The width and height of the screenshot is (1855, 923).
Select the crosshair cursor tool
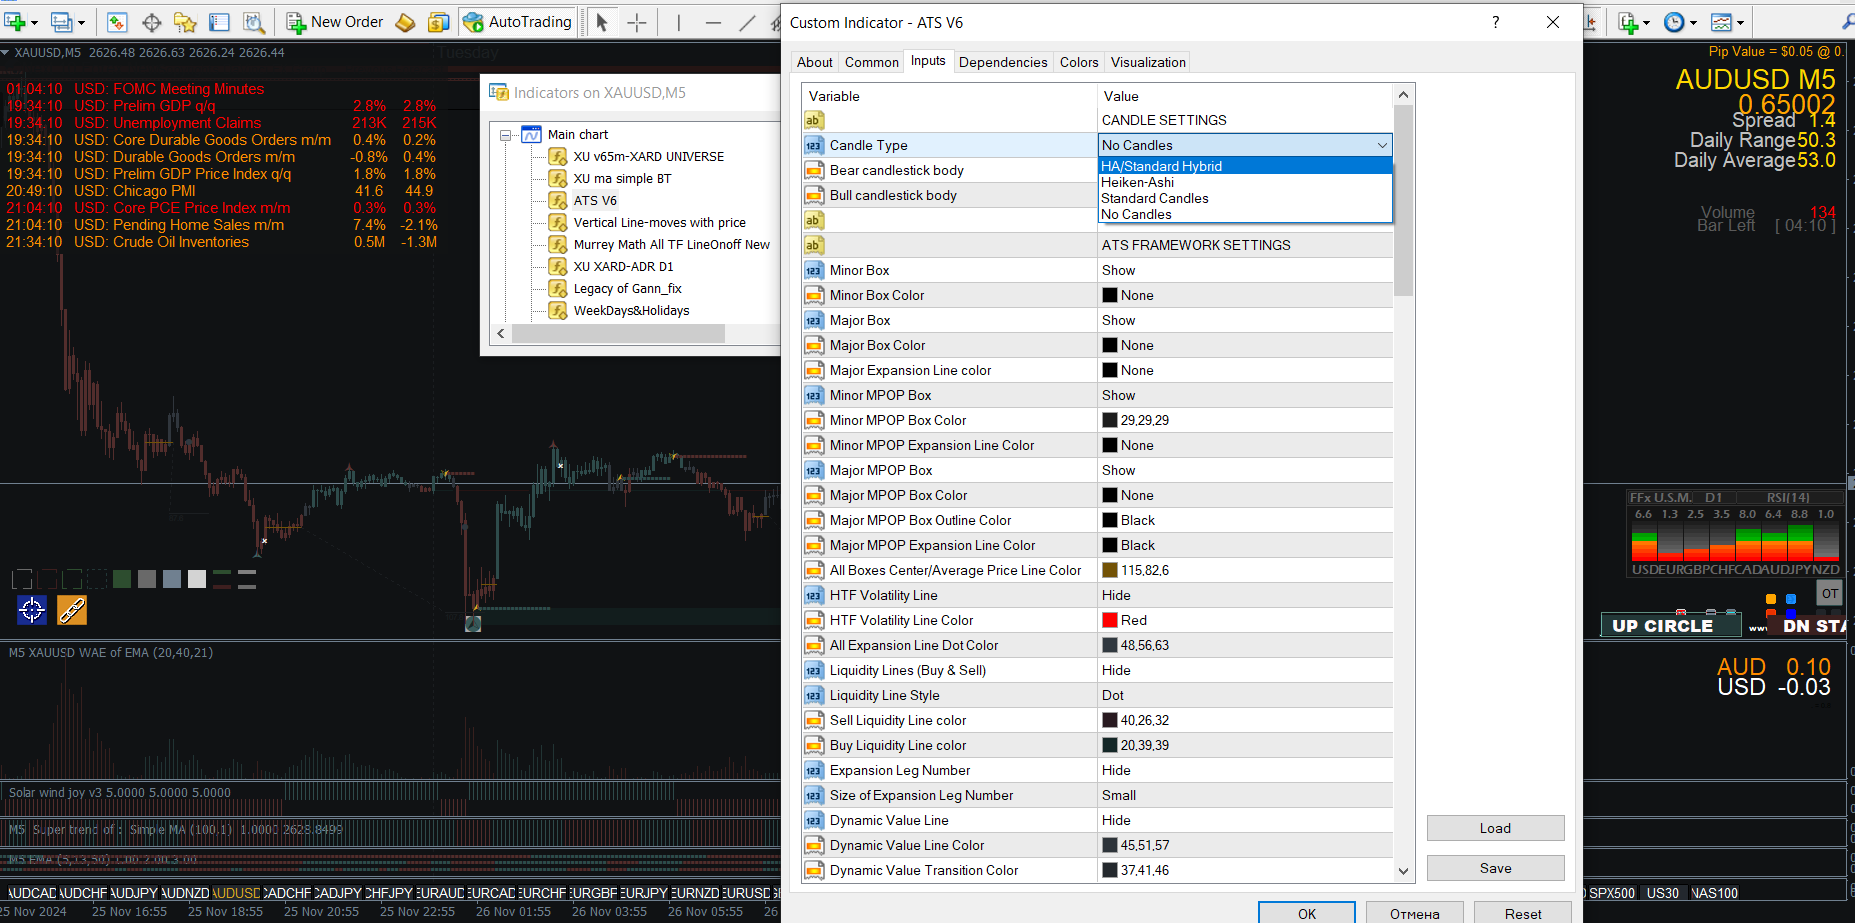tap(637, 22)
